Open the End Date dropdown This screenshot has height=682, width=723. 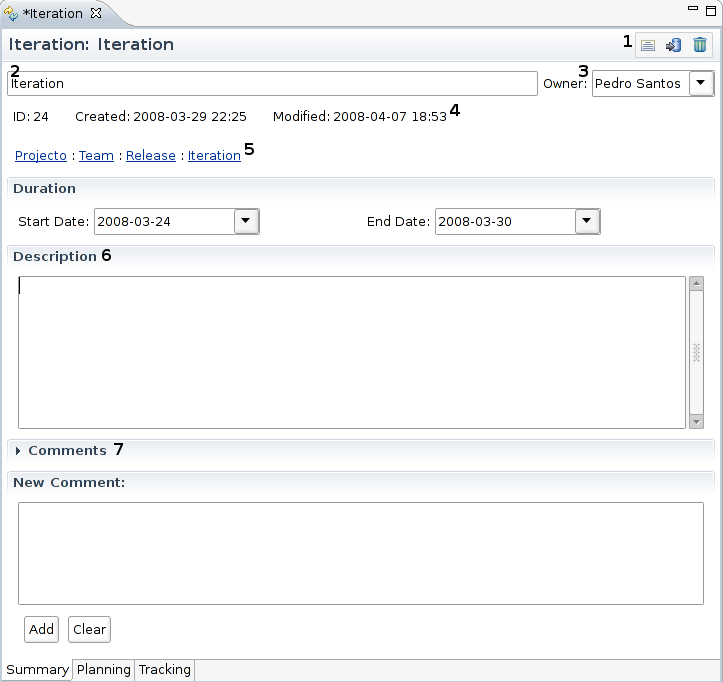(x=588, y=221)
